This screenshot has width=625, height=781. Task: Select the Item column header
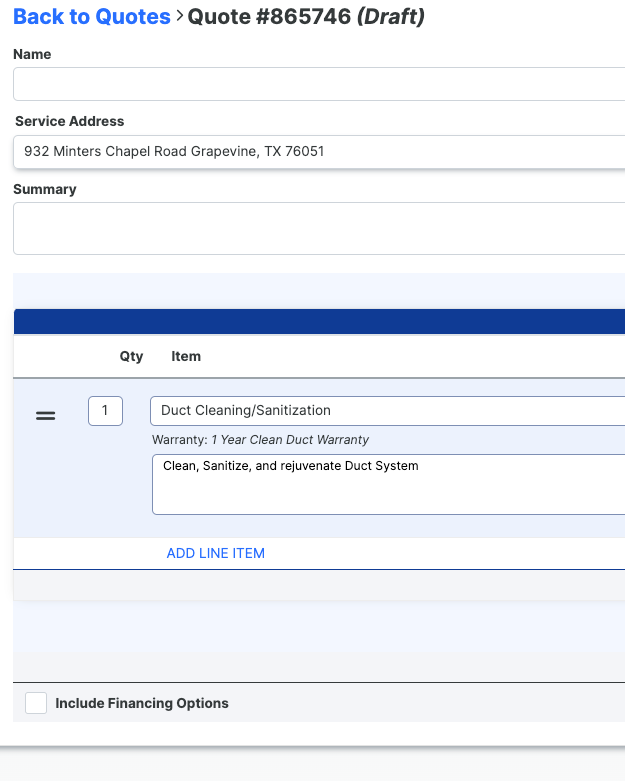[x=186, y=356]
